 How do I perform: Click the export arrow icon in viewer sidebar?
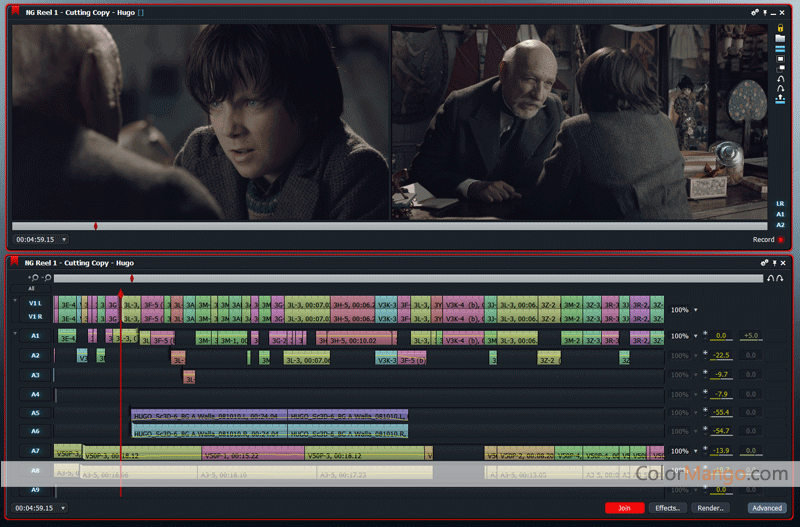[x=780, y=99]
